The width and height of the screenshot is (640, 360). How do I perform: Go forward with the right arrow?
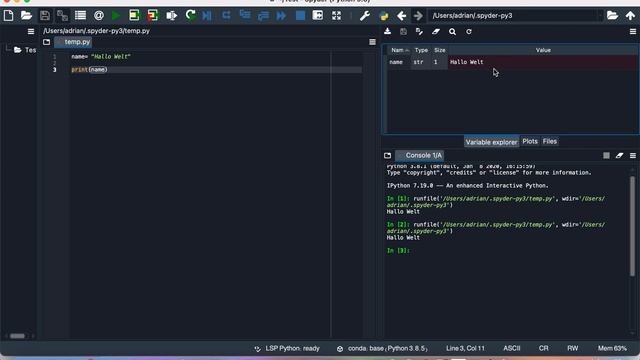click(418, 16)
